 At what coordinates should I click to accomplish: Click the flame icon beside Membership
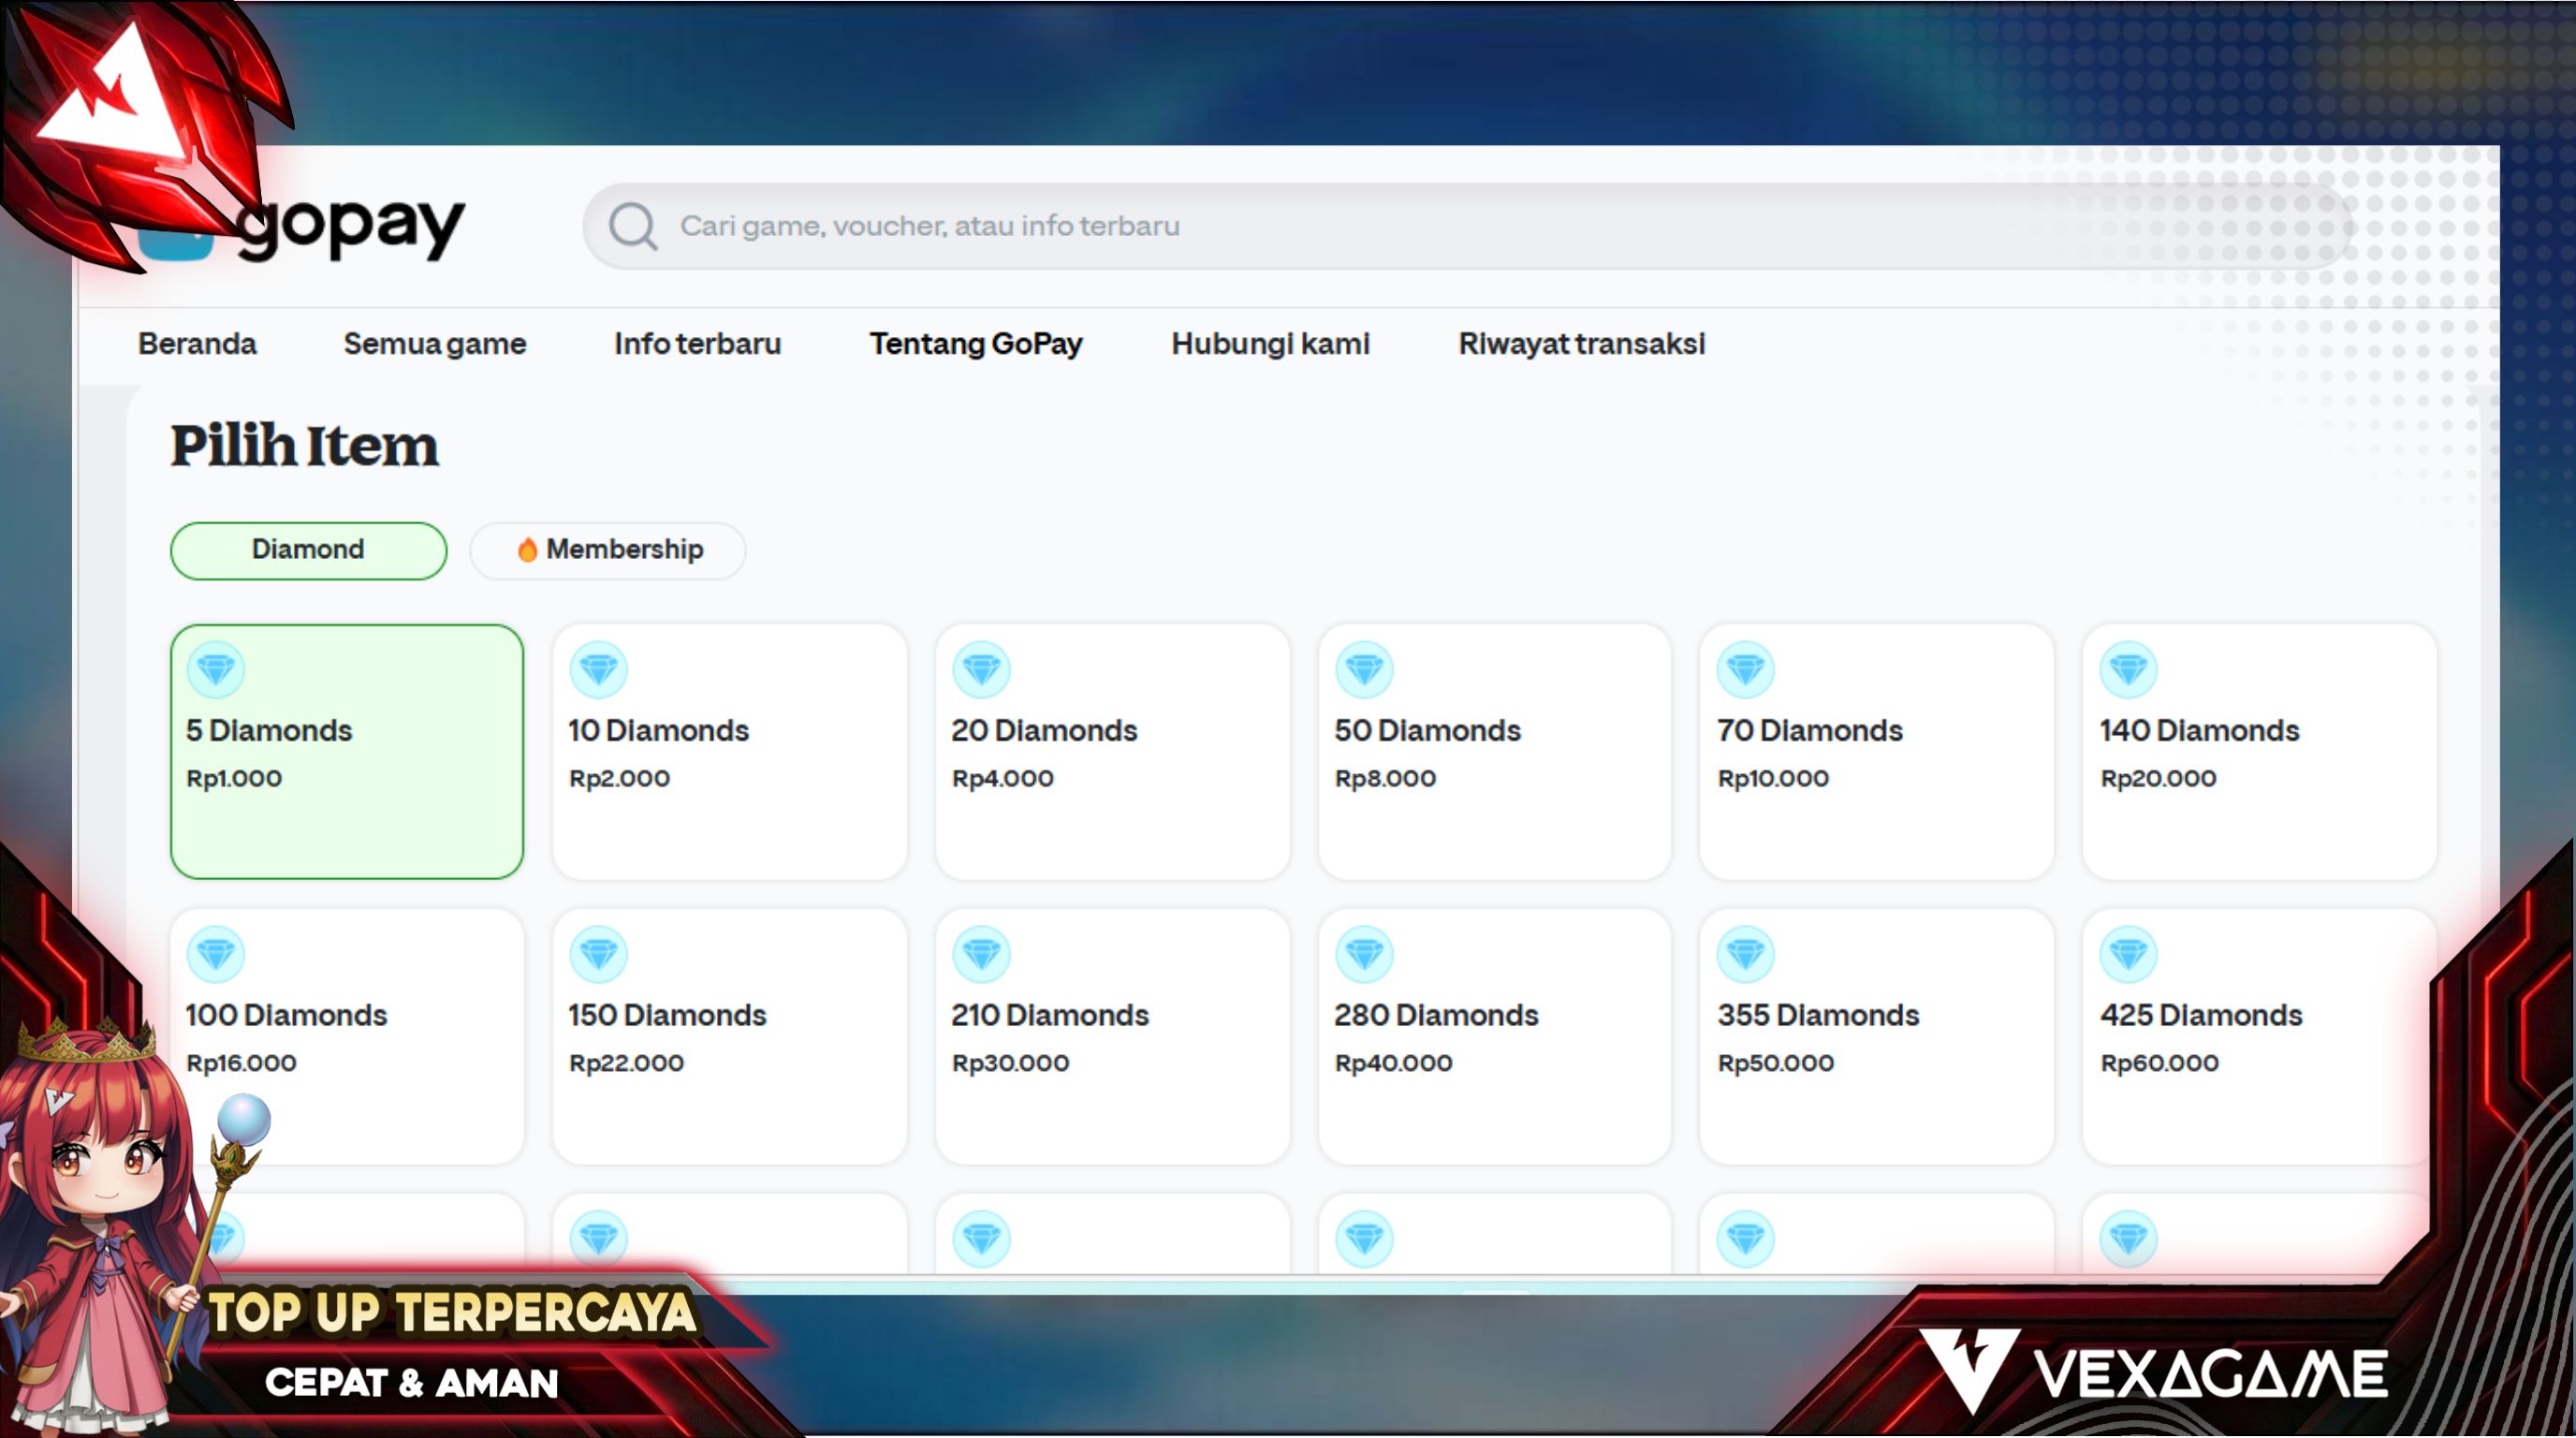click(x=527, y=550)
